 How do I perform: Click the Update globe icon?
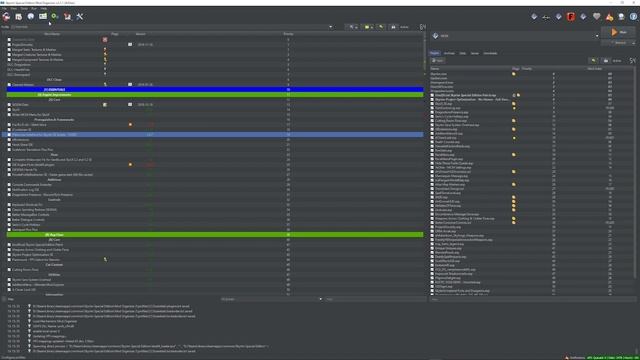pyautogui.click(x=621, y=17)
